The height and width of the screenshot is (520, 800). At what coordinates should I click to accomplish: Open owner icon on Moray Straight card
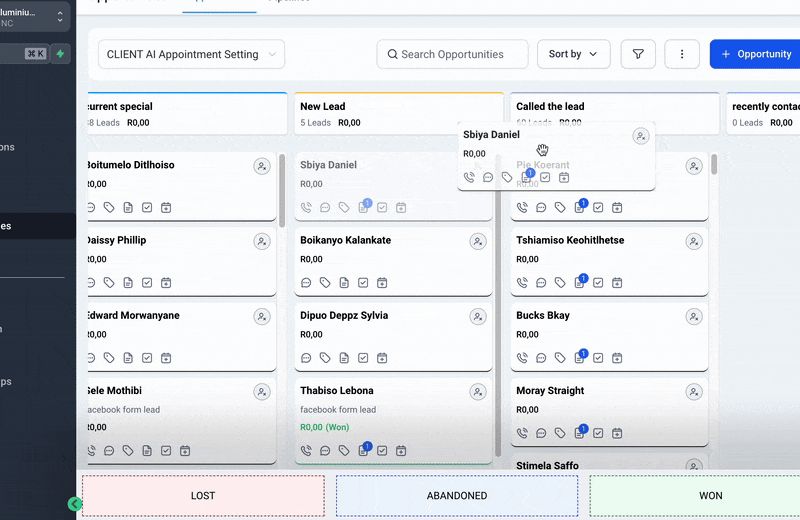(x=694, y=392)
